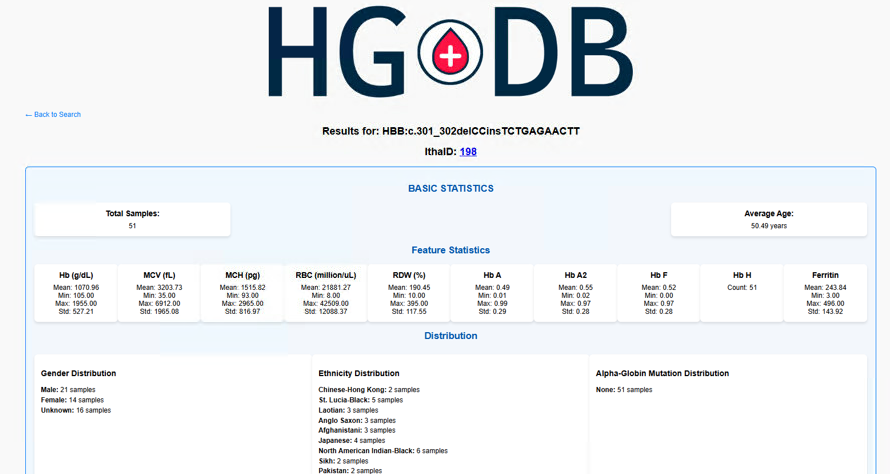The width and height of the screenshot is (890, 474).
Task: Click St. Lucia-Black: 5 samples row
Action: coord(361,400)
